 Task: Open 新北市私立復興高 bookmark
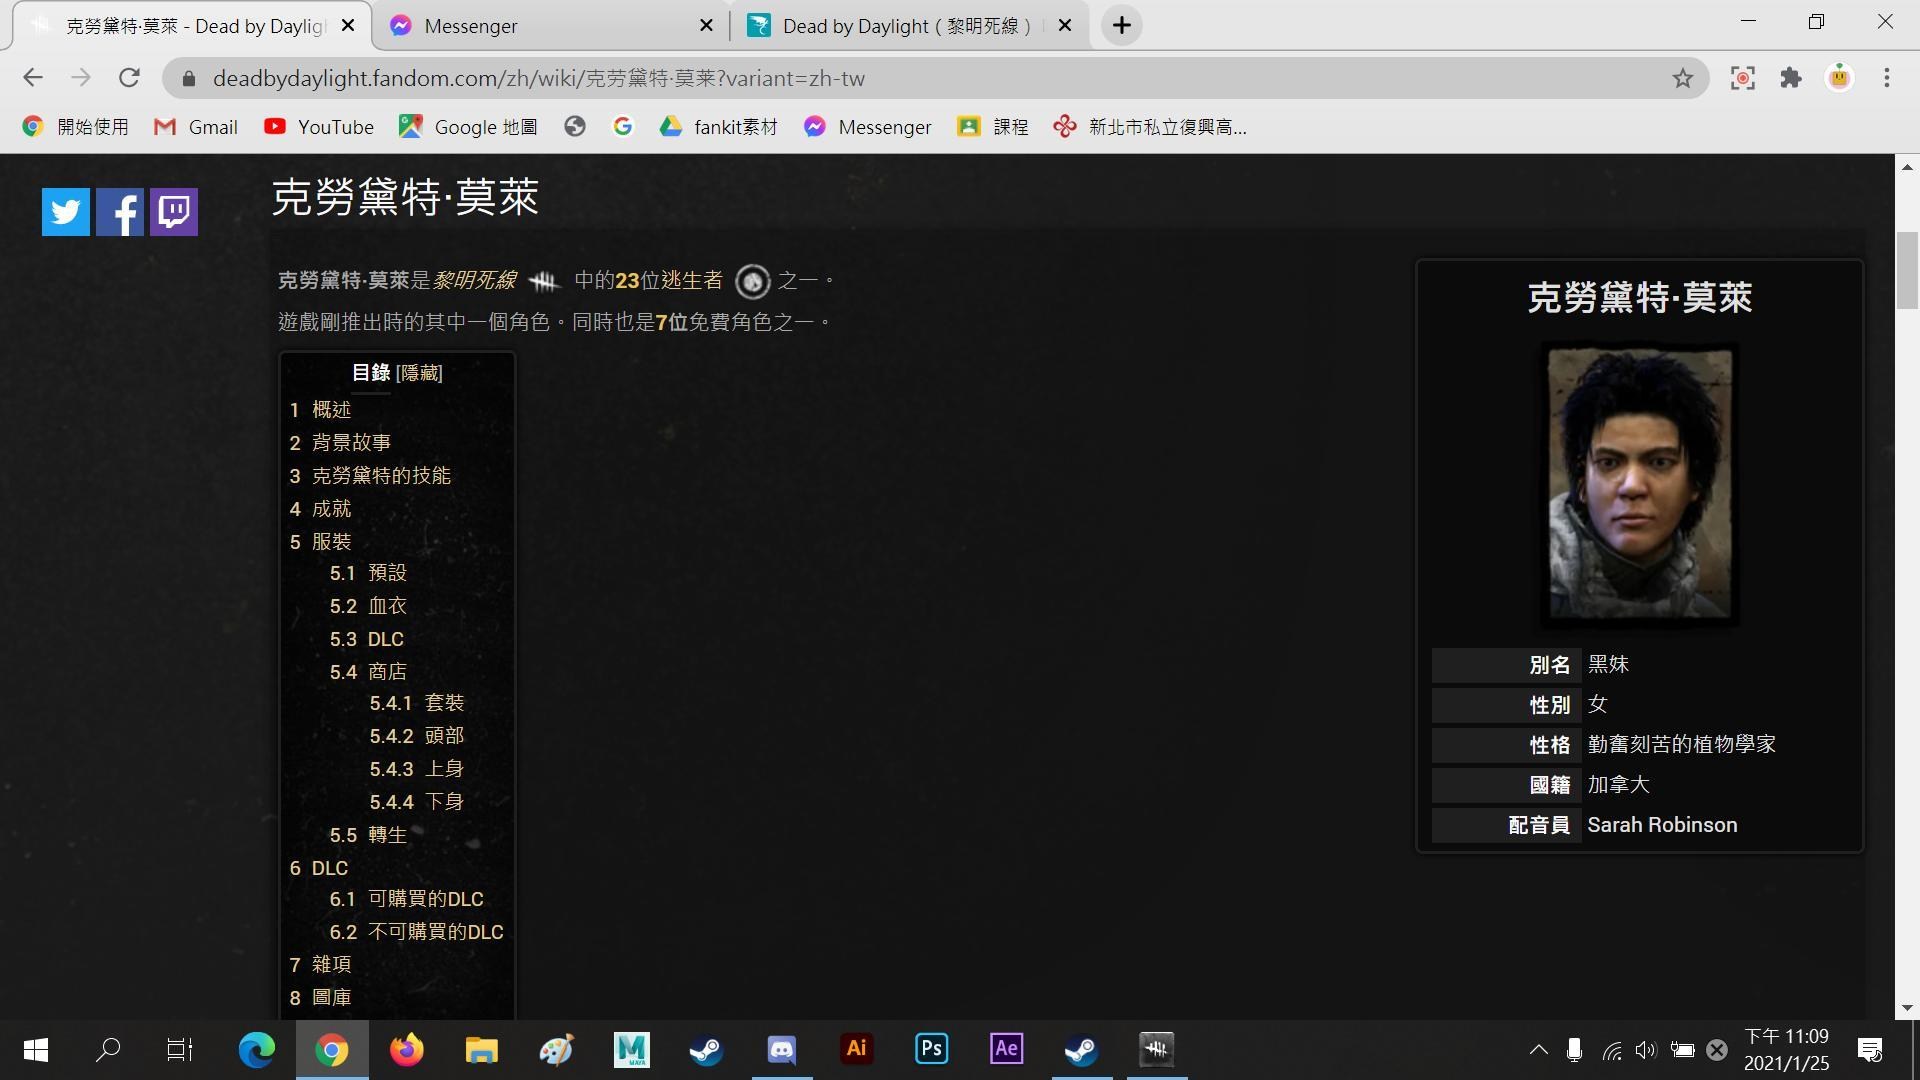[1150, 127]
